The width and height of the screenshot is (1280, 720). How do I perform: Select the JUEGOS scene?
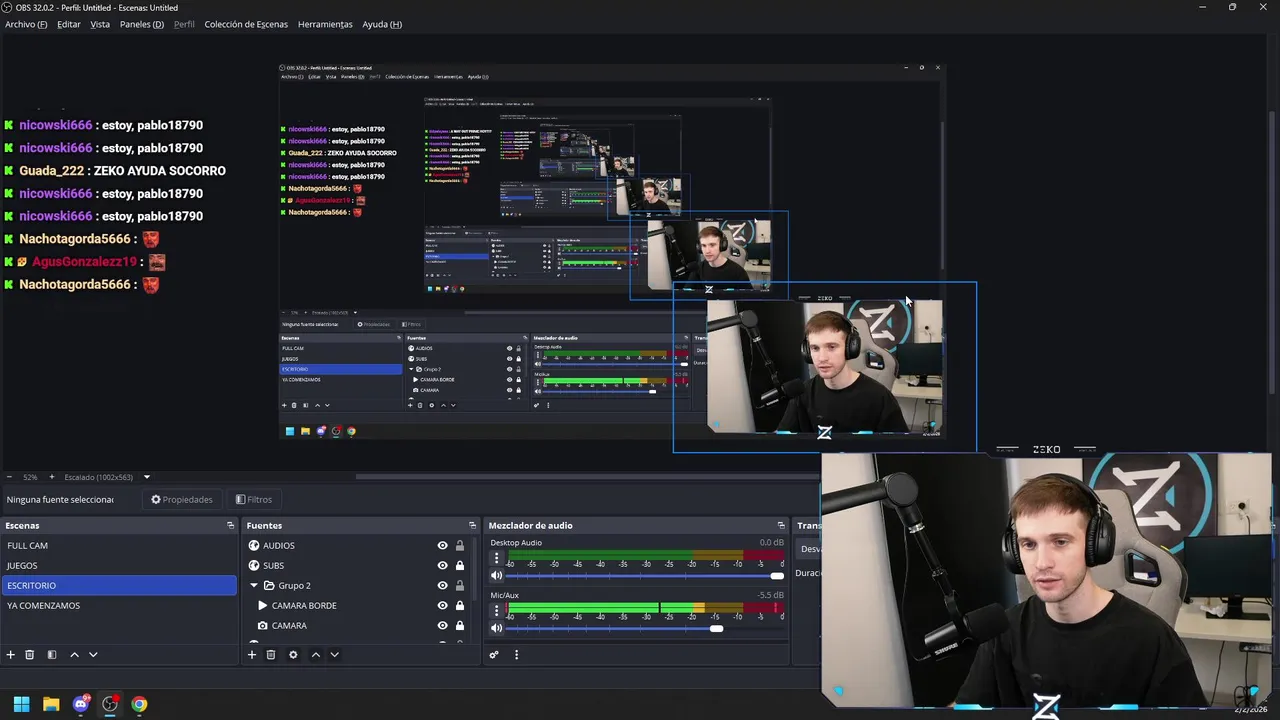[x=119, y=566]
